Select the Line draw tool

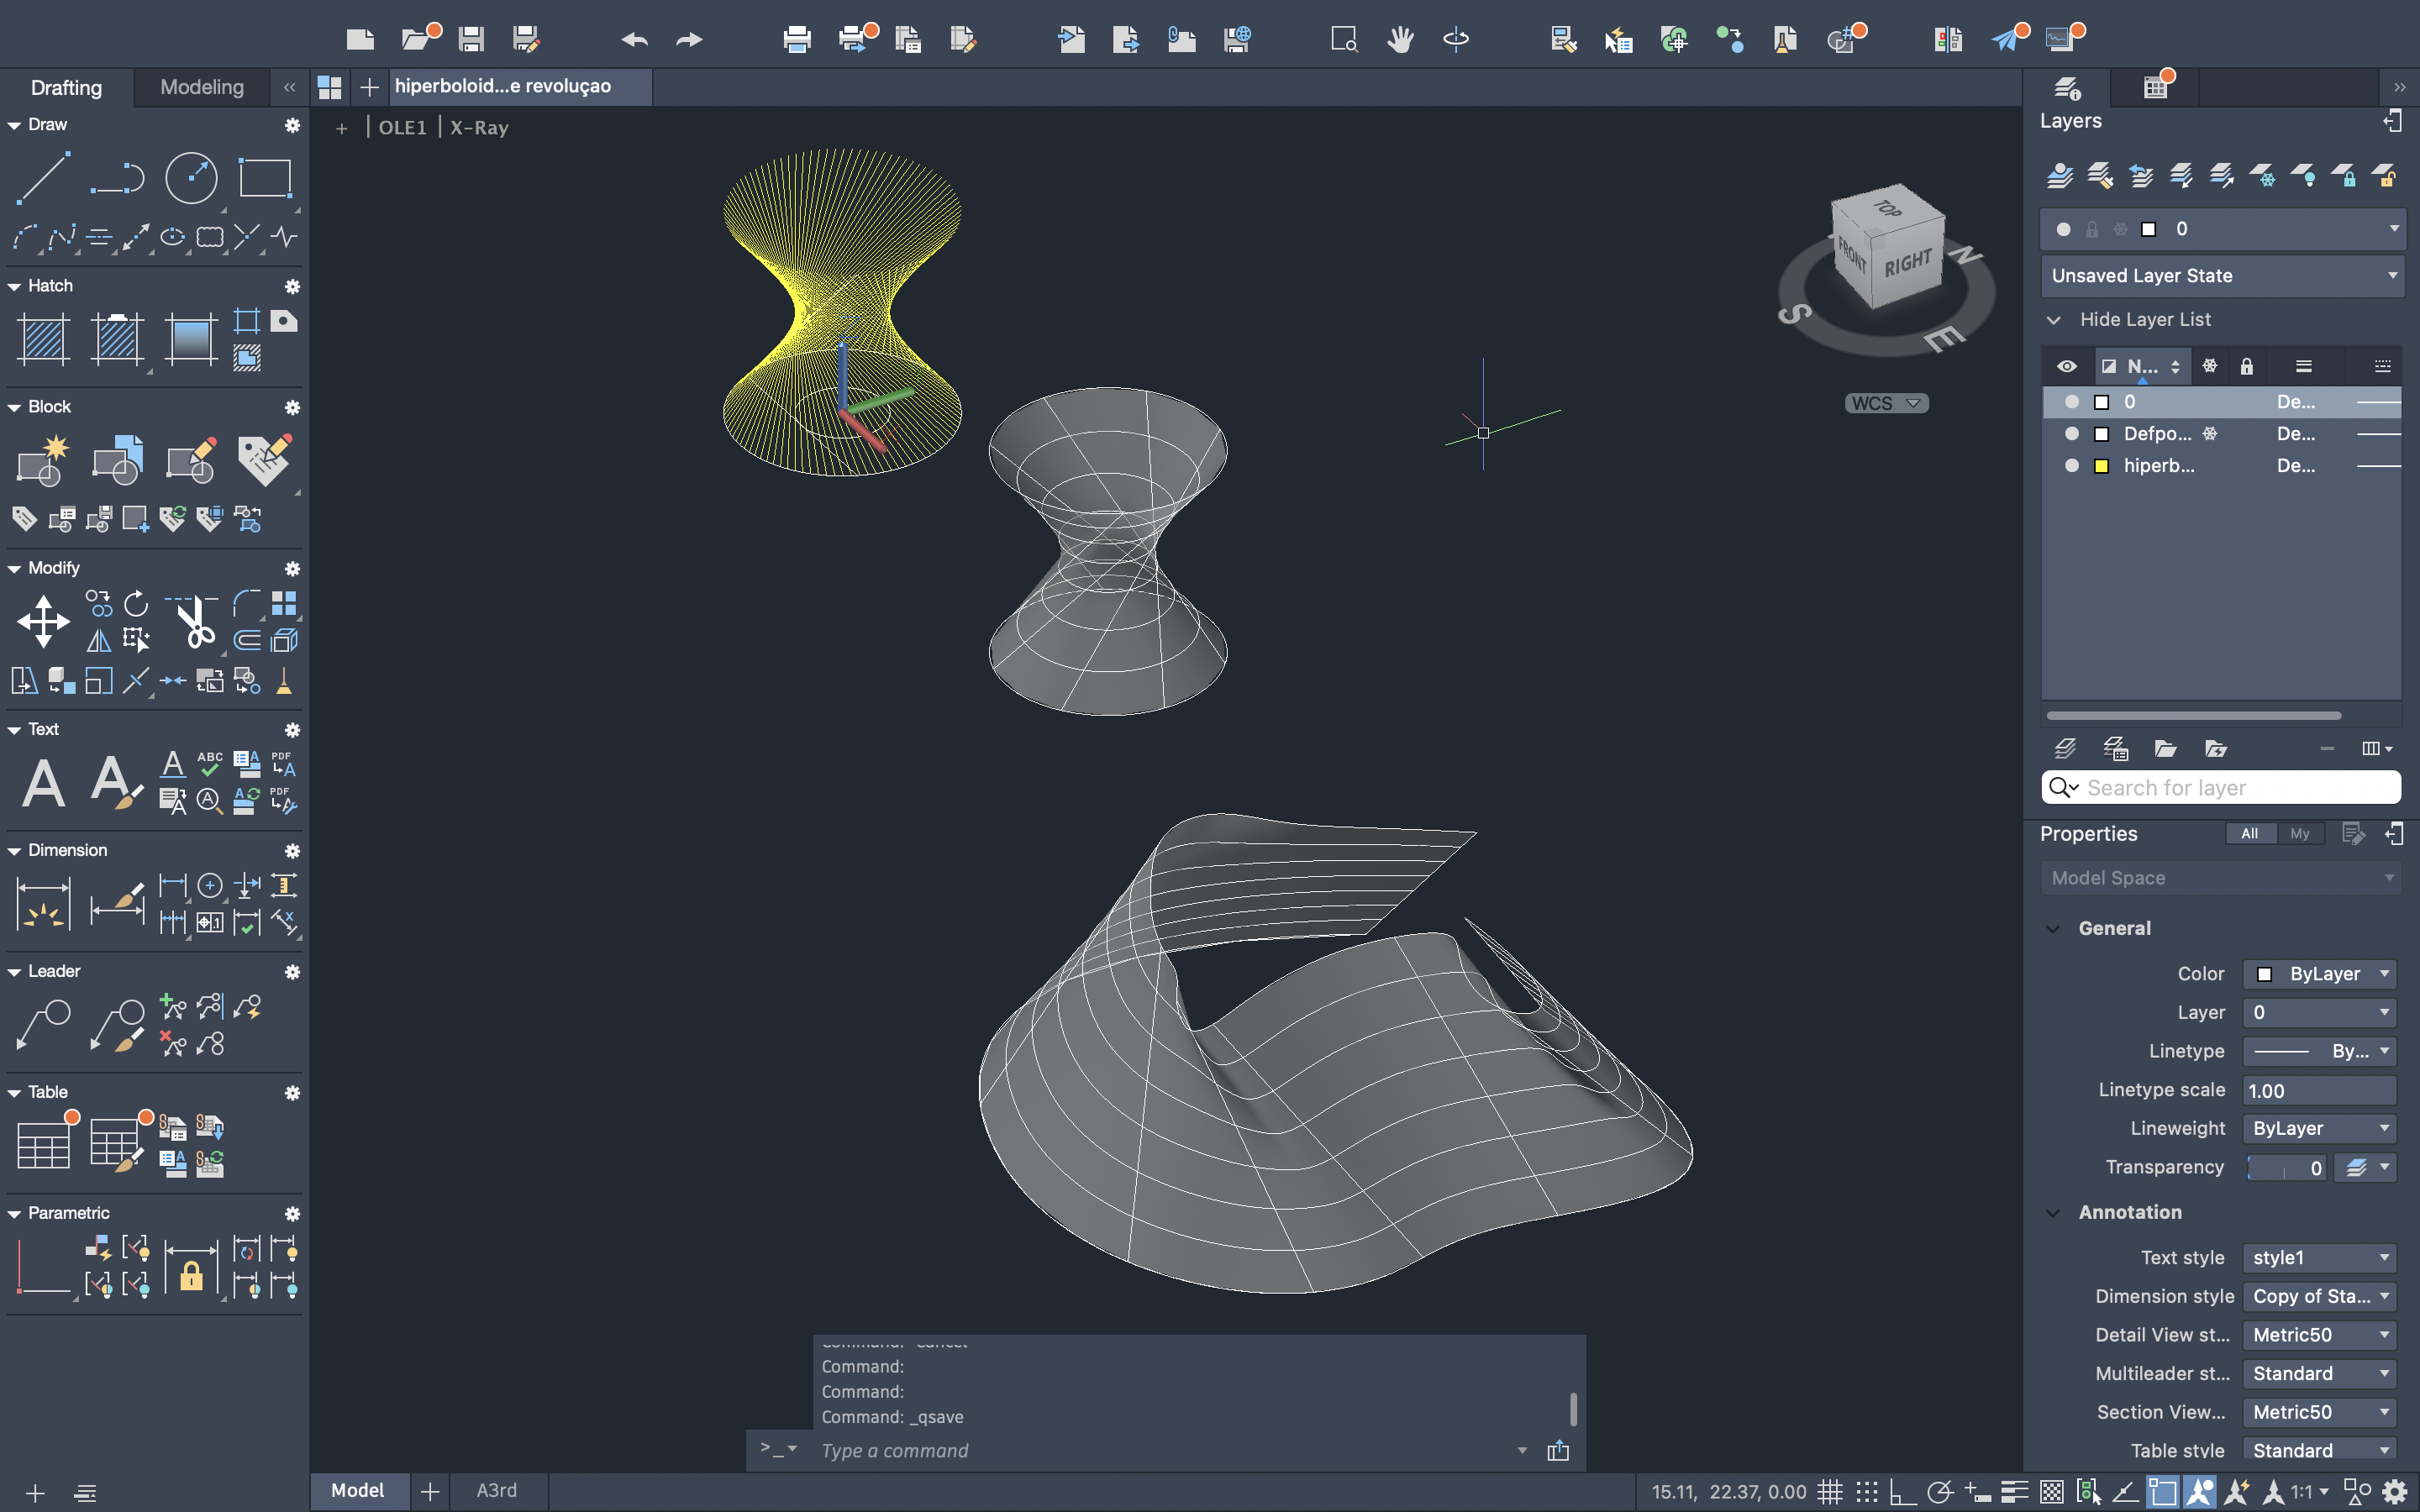(x=42, y=178)
